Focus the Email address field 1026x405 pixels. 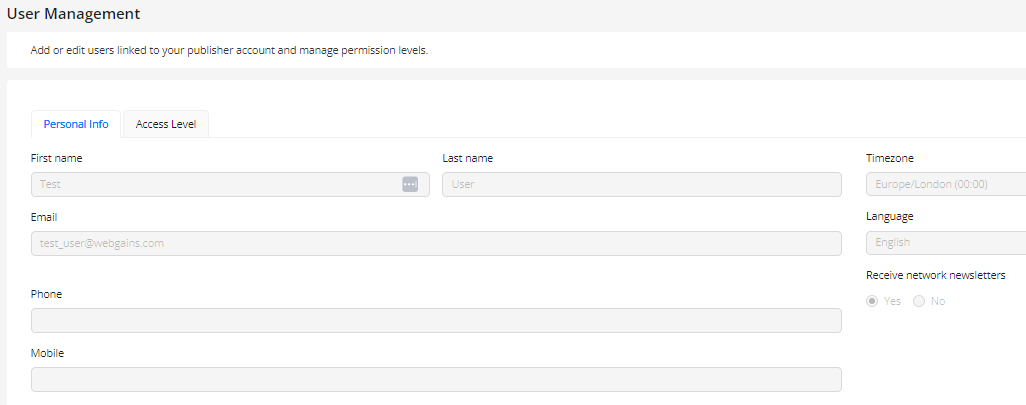pos(436,243)
